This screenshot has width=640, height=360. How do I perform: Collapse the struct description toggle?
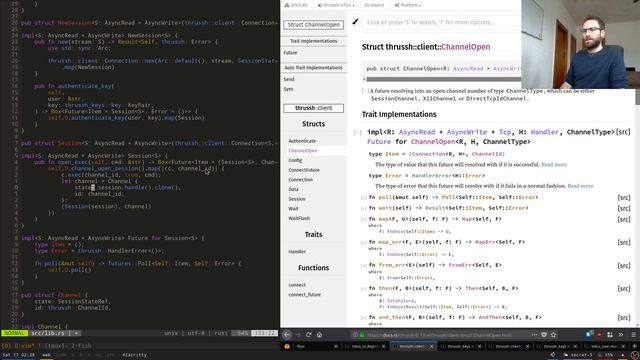[365, 91]
